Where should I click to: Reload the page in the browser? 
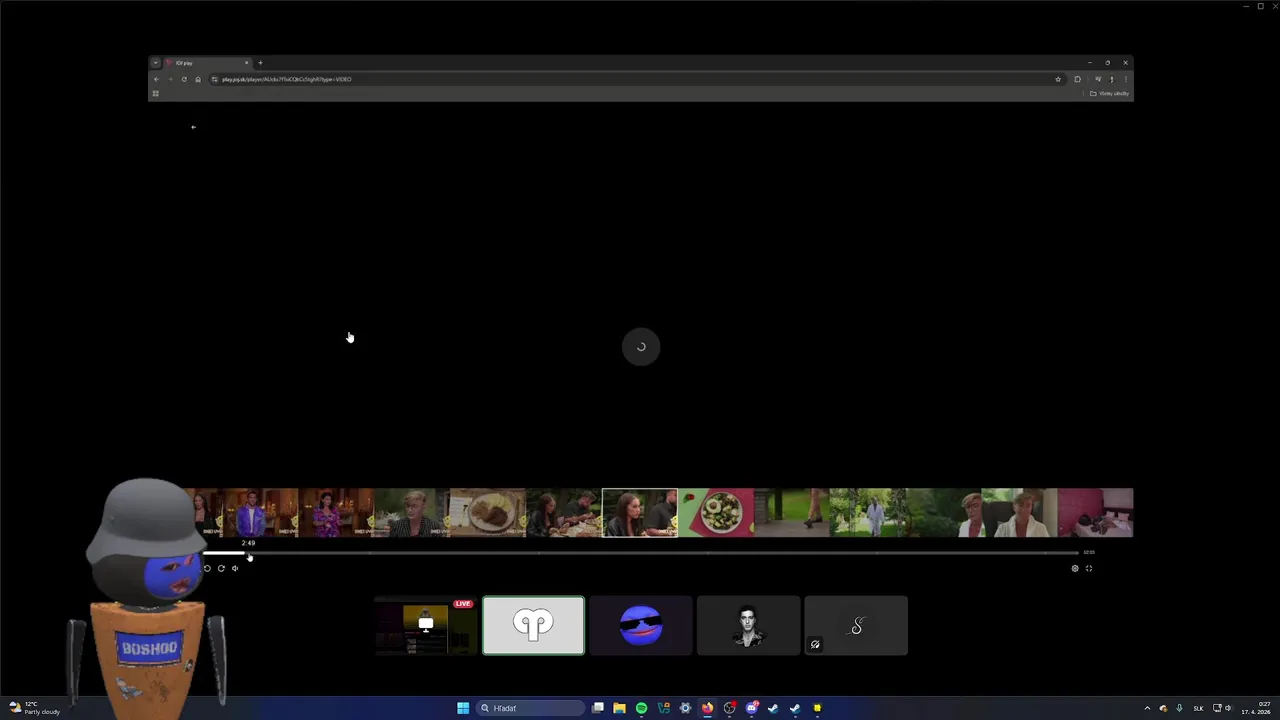184,79
